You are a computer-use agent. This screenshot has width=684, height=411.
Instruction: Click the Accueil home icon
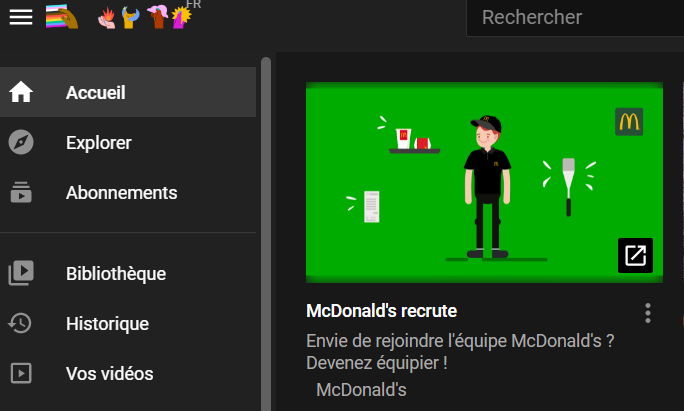pos(21,92)
